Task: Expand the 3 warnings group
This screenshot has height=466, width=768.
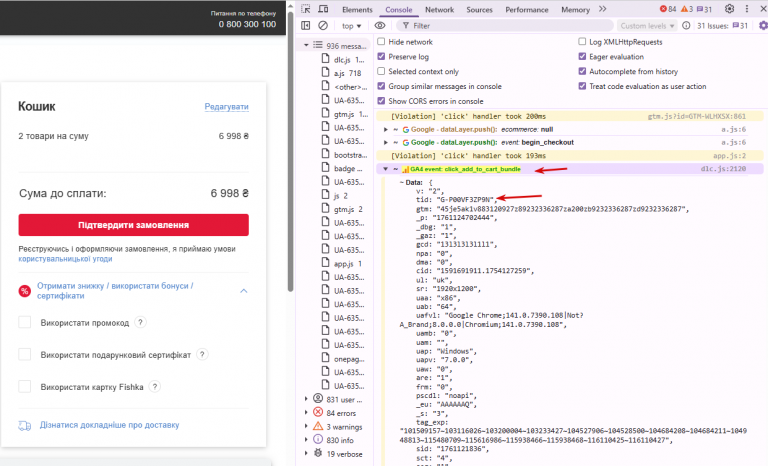Action: tap(306, 426)
